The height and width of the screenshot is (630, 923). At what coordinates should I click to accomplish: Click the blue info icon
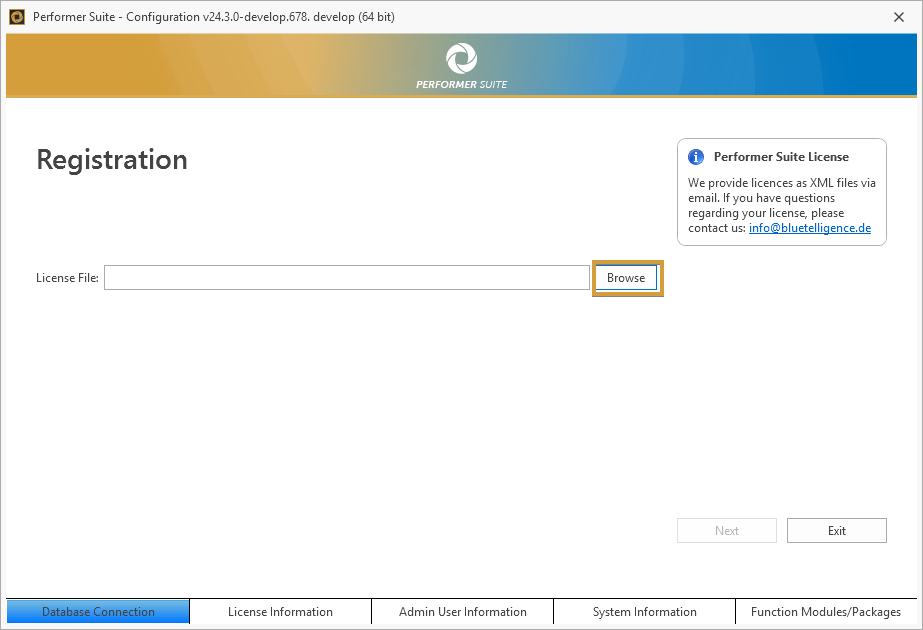tap(696, 157)
